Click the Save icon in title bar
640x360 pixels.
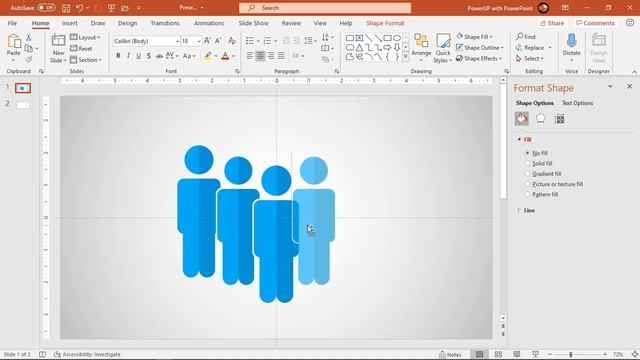coord(66,8)
